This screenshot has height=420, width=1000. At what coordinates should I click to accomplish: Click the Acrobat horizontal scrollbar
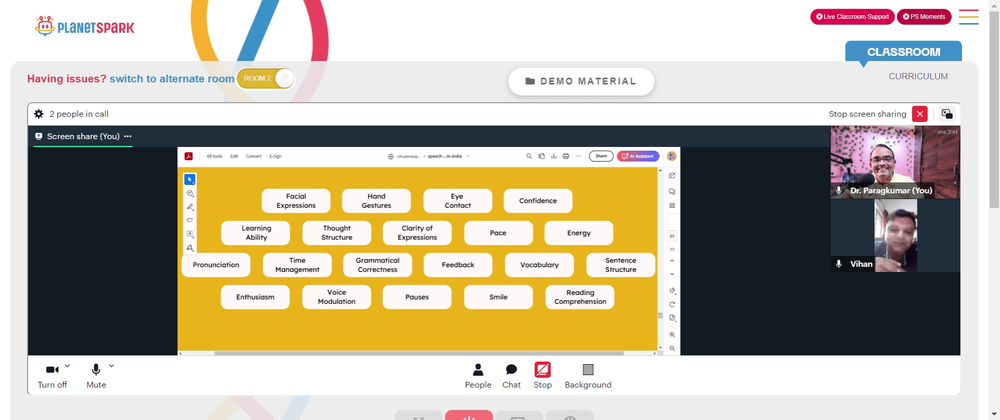tap(419, 352)
